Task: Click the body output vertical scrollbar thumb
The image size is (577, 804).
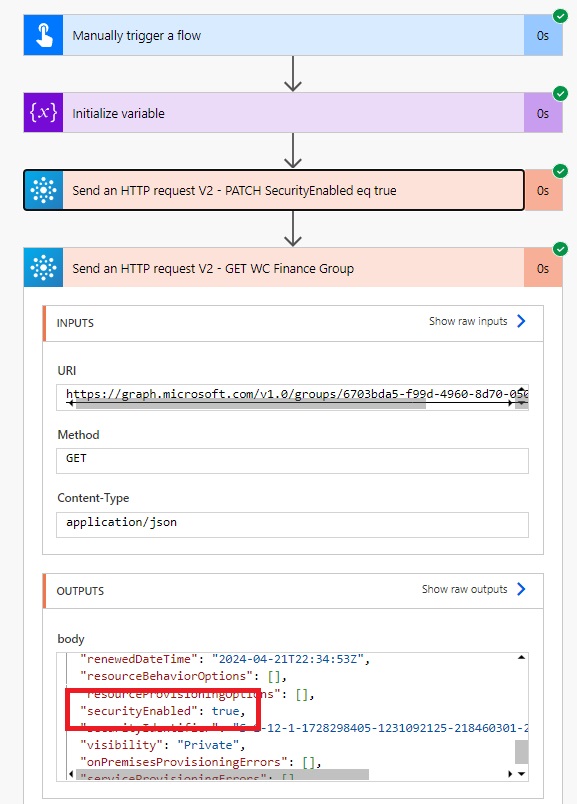Action: 521,752
